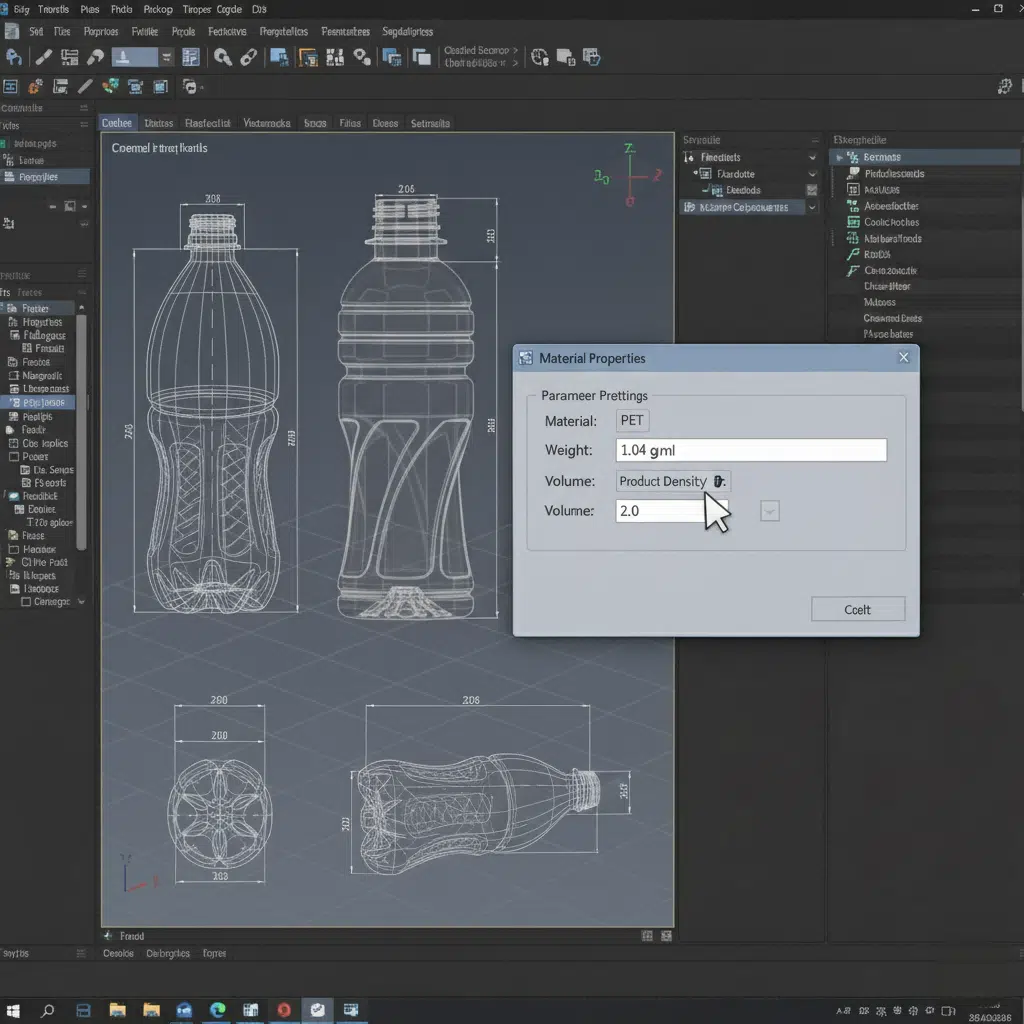Open Microsoft Edge from the taskbar
The image size is (1024, 1024).
point(217,1009)
